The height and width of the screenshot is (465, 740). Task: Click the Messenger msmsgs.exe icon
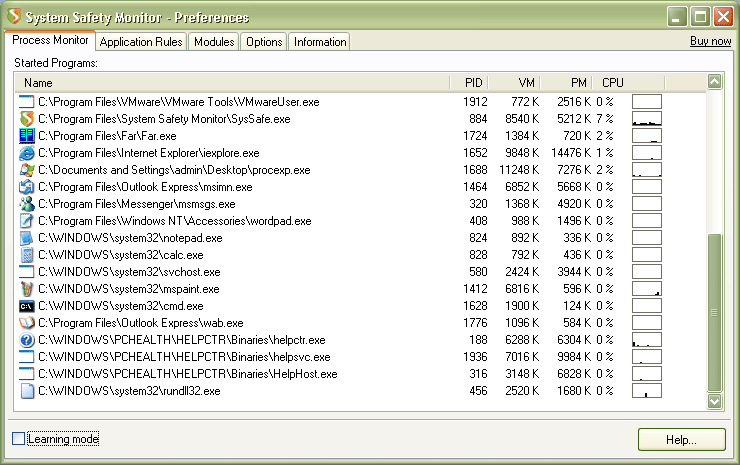(26, 203)
